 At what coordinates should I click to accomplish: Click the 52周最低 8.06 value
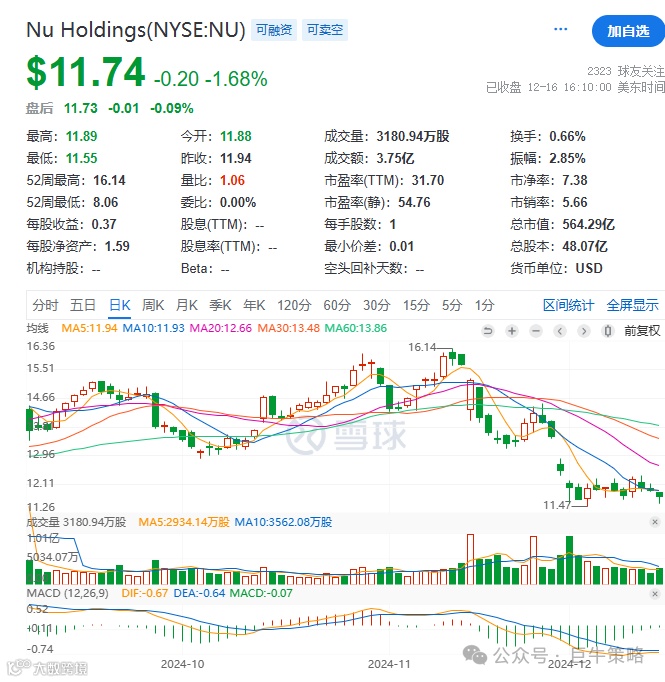pos(105,203)
